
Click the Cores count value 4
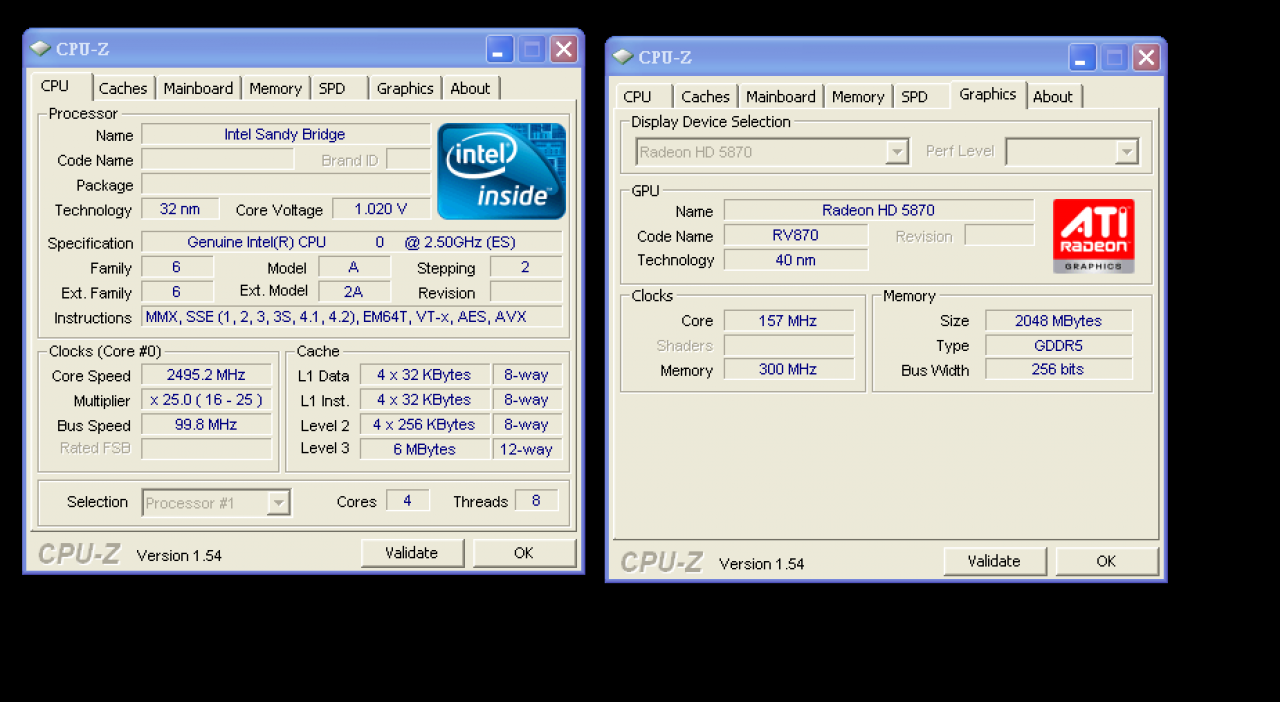pos(408,500)
